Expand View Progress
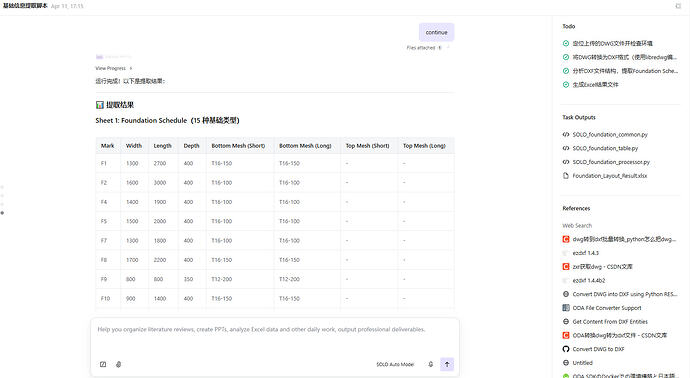Image resolution: width=690 pixels, height=378 pixels. 114,68
